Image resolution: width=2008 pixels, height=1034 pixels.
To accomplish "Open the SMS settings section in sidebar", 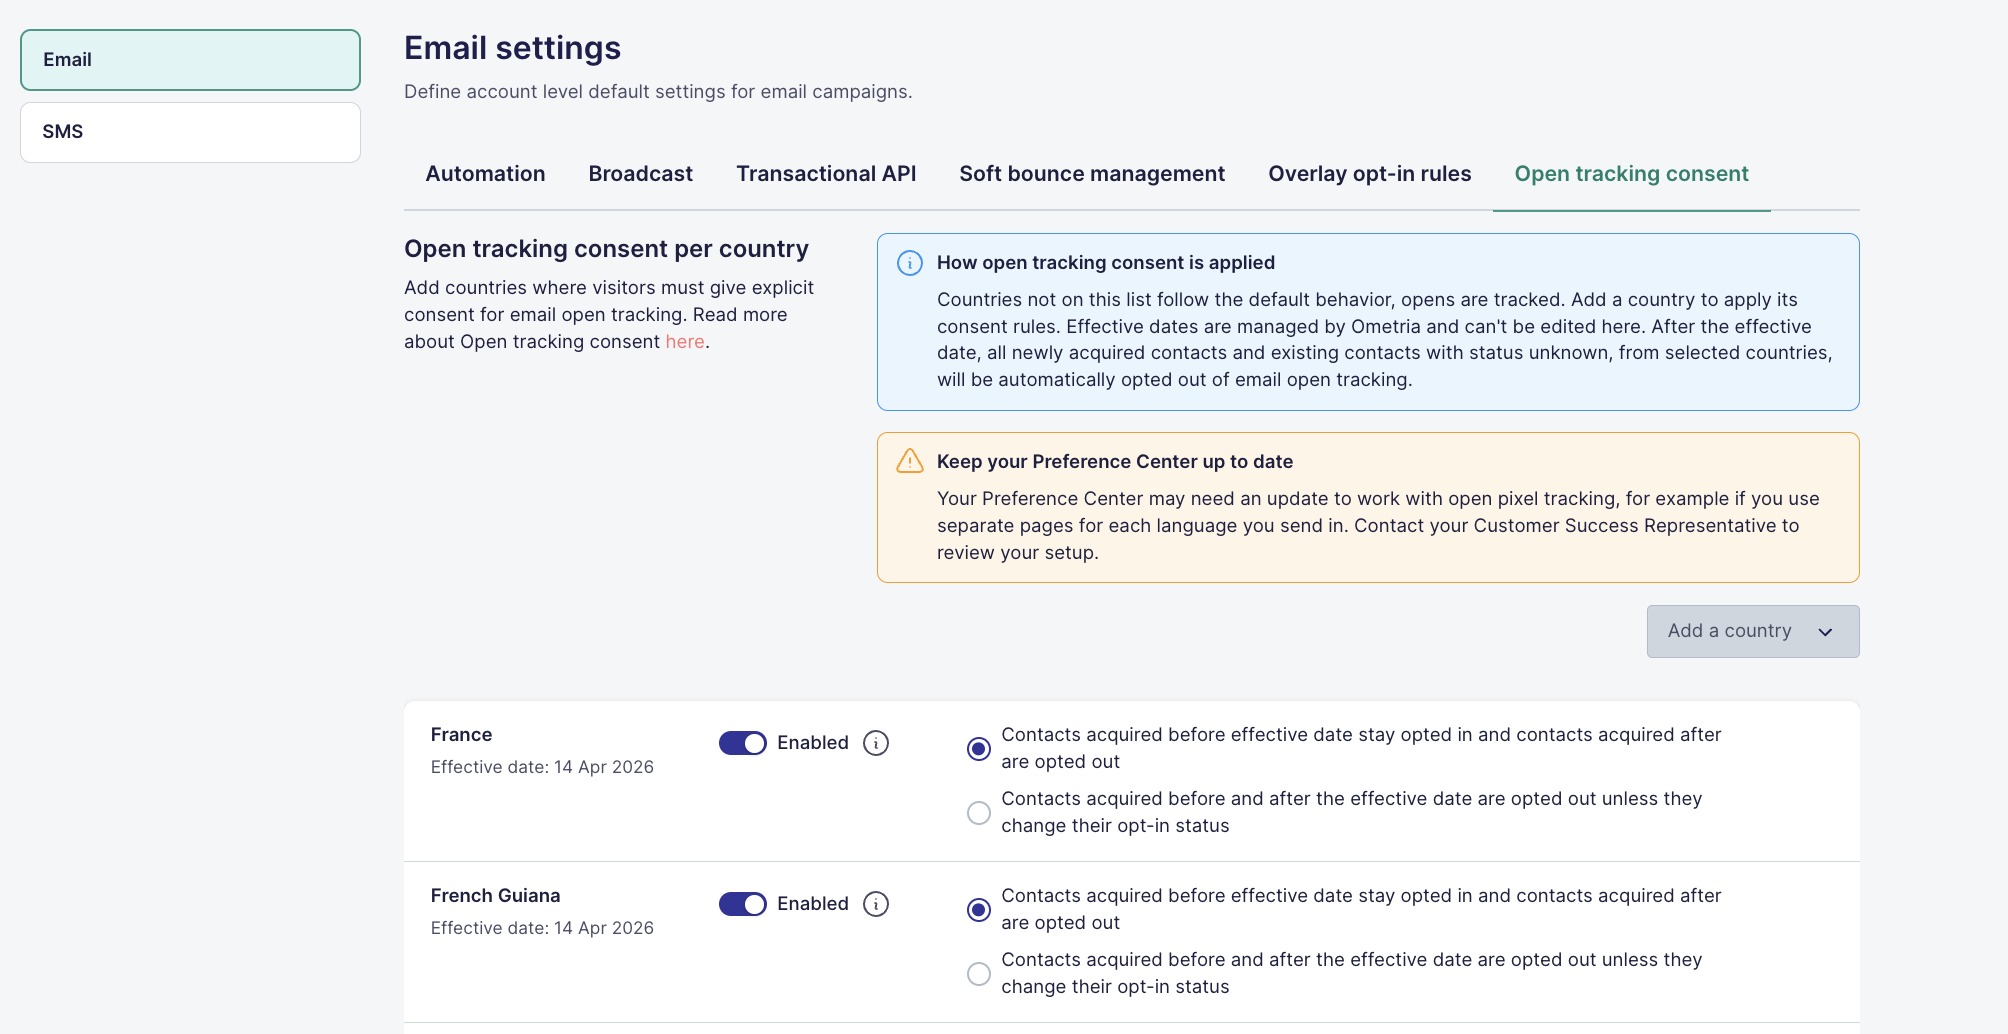I will click(190, 132).
